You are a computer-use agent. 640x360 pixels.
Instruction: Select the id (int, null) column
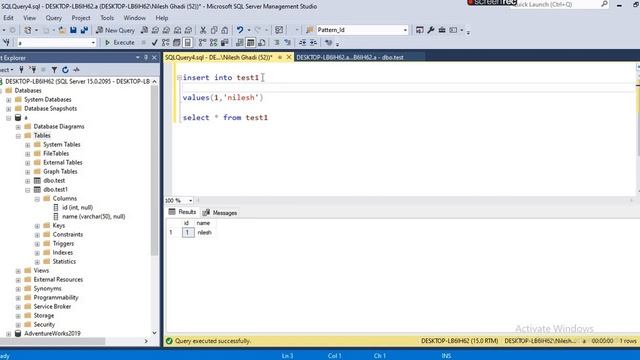77,208
